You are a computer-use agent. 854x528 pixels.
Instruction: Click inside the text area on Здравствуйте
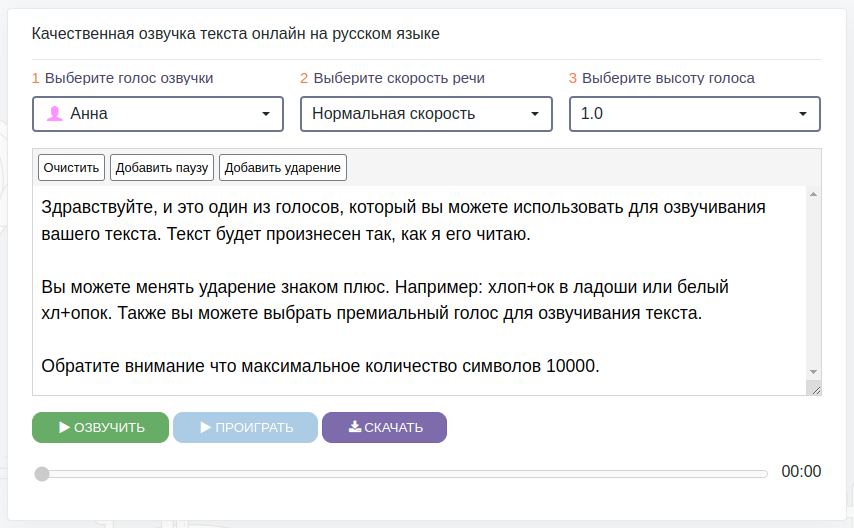tap(100, 207)
